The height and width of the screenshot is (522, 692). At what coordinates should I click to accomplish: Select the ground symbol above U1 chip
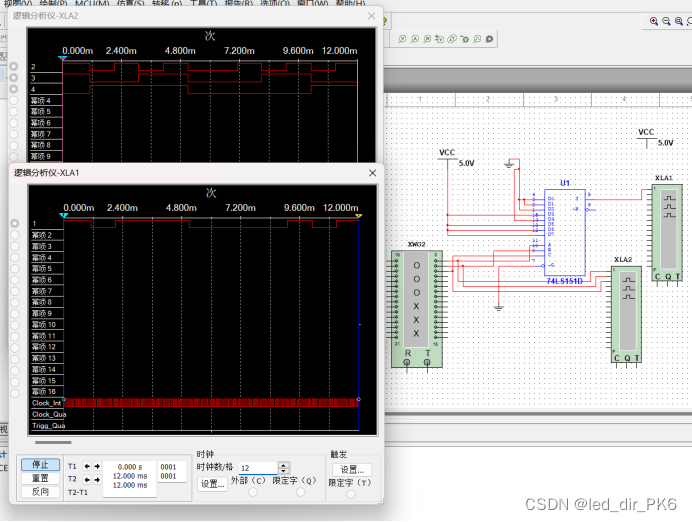[509, 164]
